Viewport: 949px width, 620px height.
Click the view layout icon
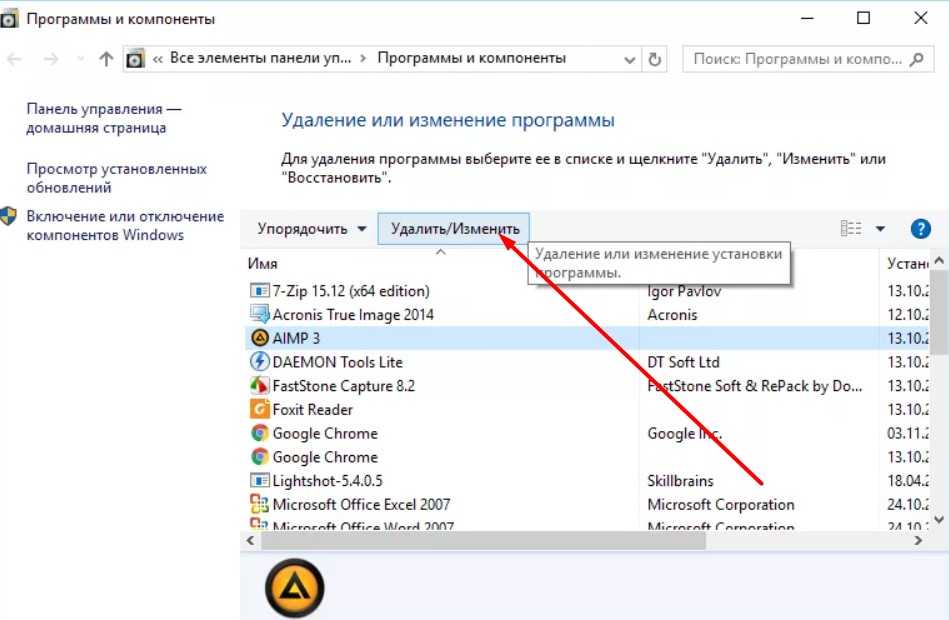[x=851, y=228]
